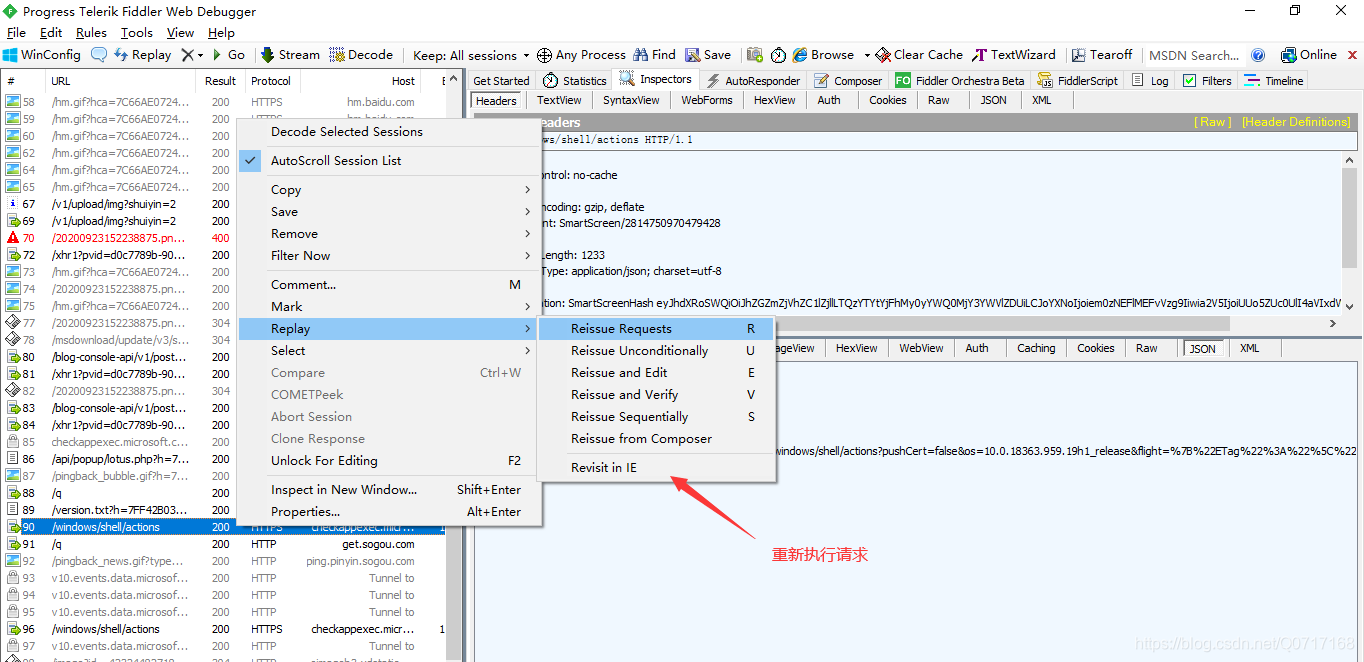The height and width of the screenshot is (662, 1364).
Task: Select the request SyntaxView tab
Action: coord(631,100)
